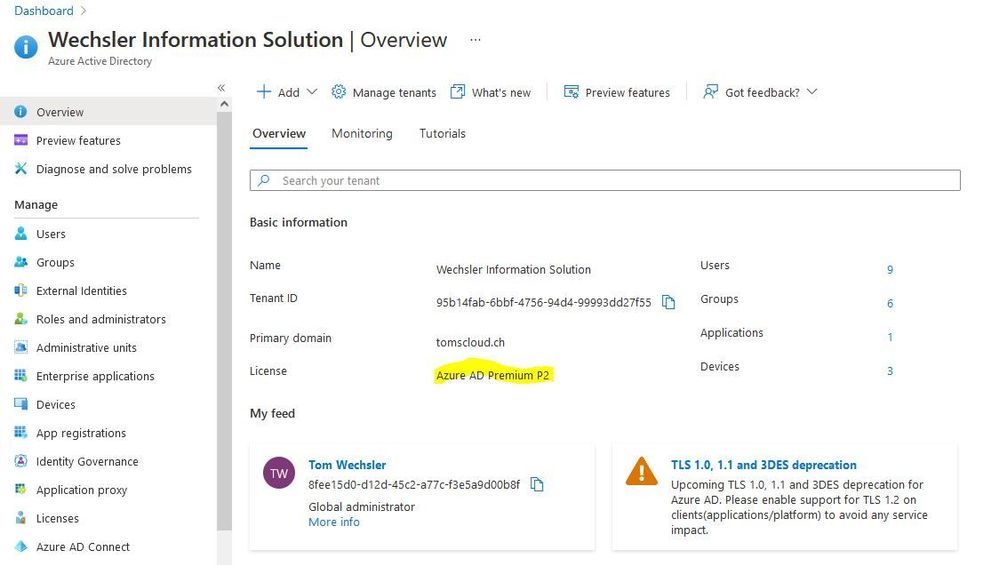Click the Devices count 3 link
999x565 pixels.
pos(890,371)
